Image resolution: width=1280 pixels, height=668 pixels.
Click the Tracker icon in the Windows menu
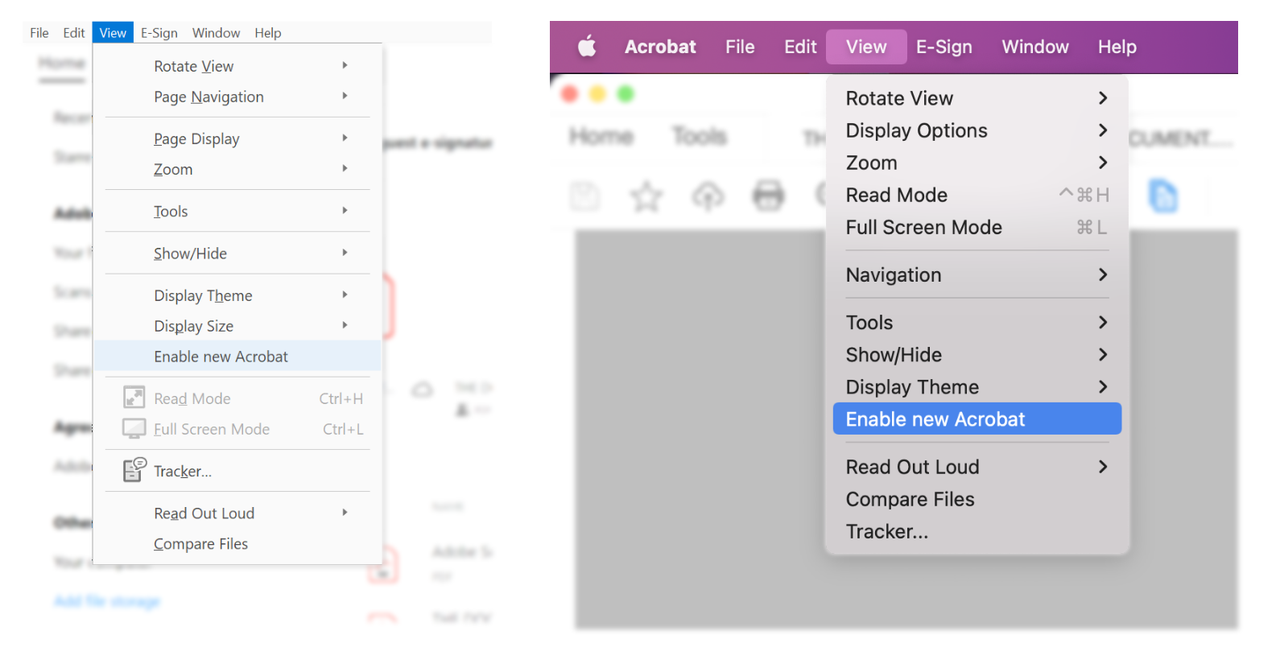tap(134, 470)
